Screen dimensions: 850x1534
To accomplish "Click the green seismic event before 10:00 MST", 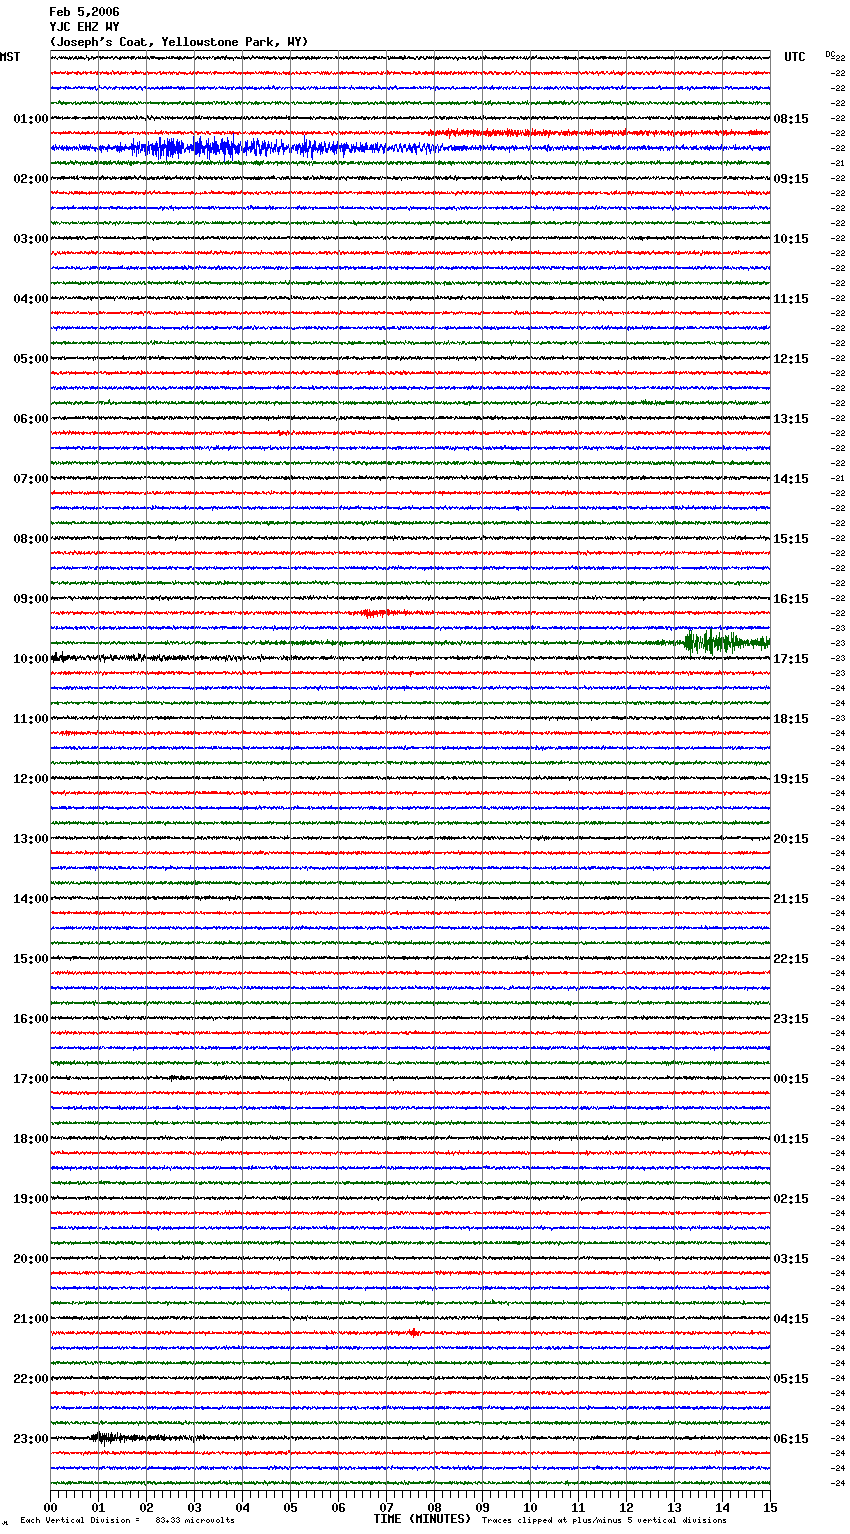I will pyautogui.click(x=726, y=642).
